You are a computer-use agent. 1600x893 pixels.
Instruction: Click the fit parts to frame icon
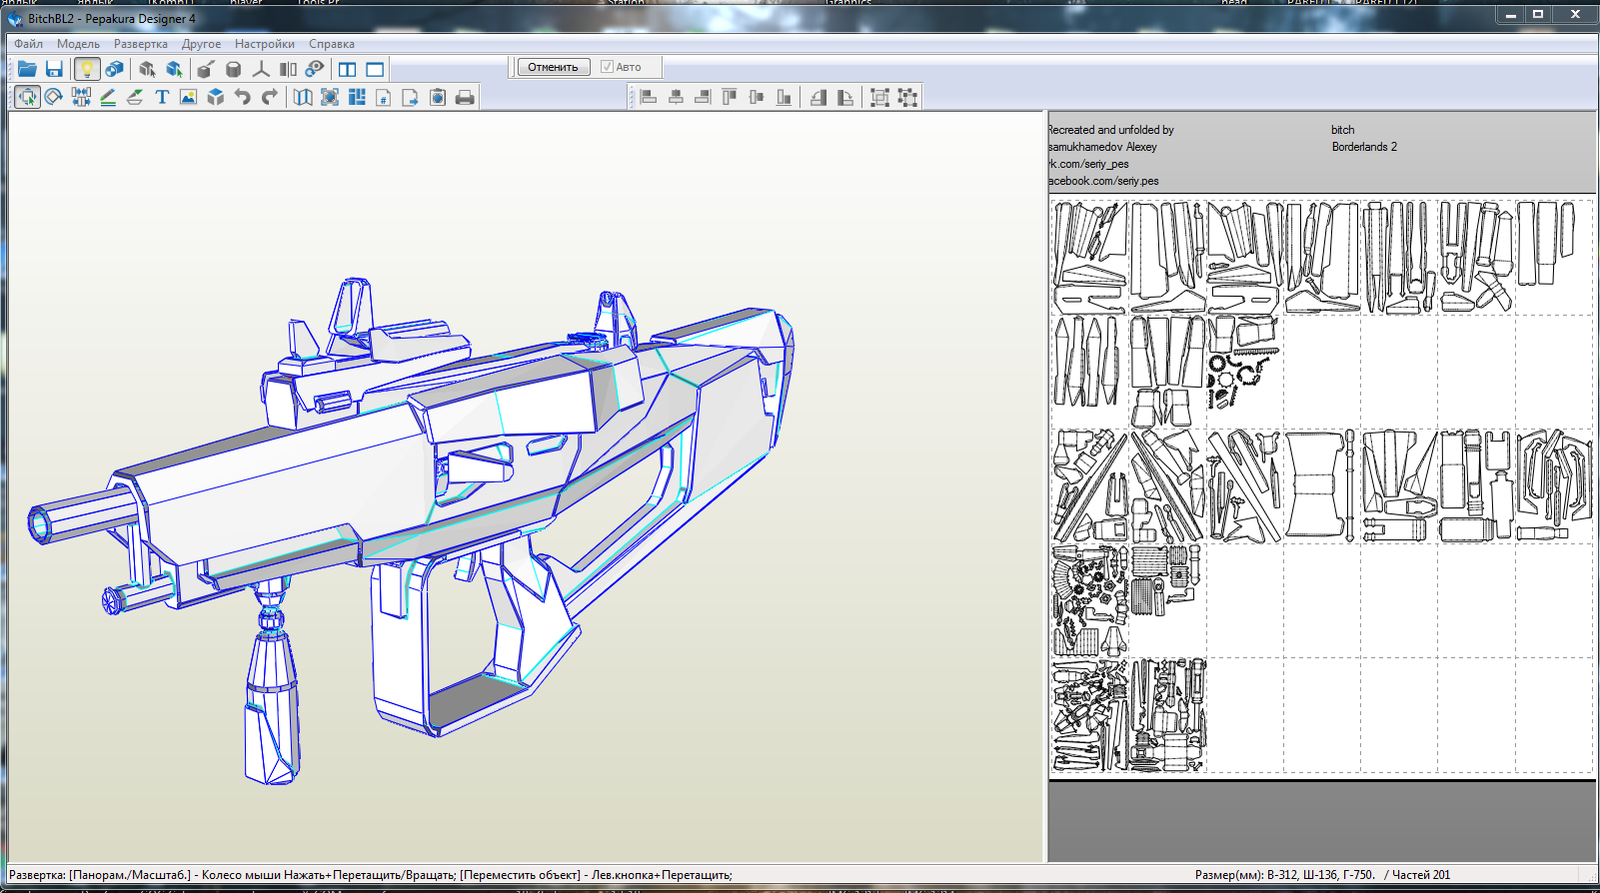point(329,97)
